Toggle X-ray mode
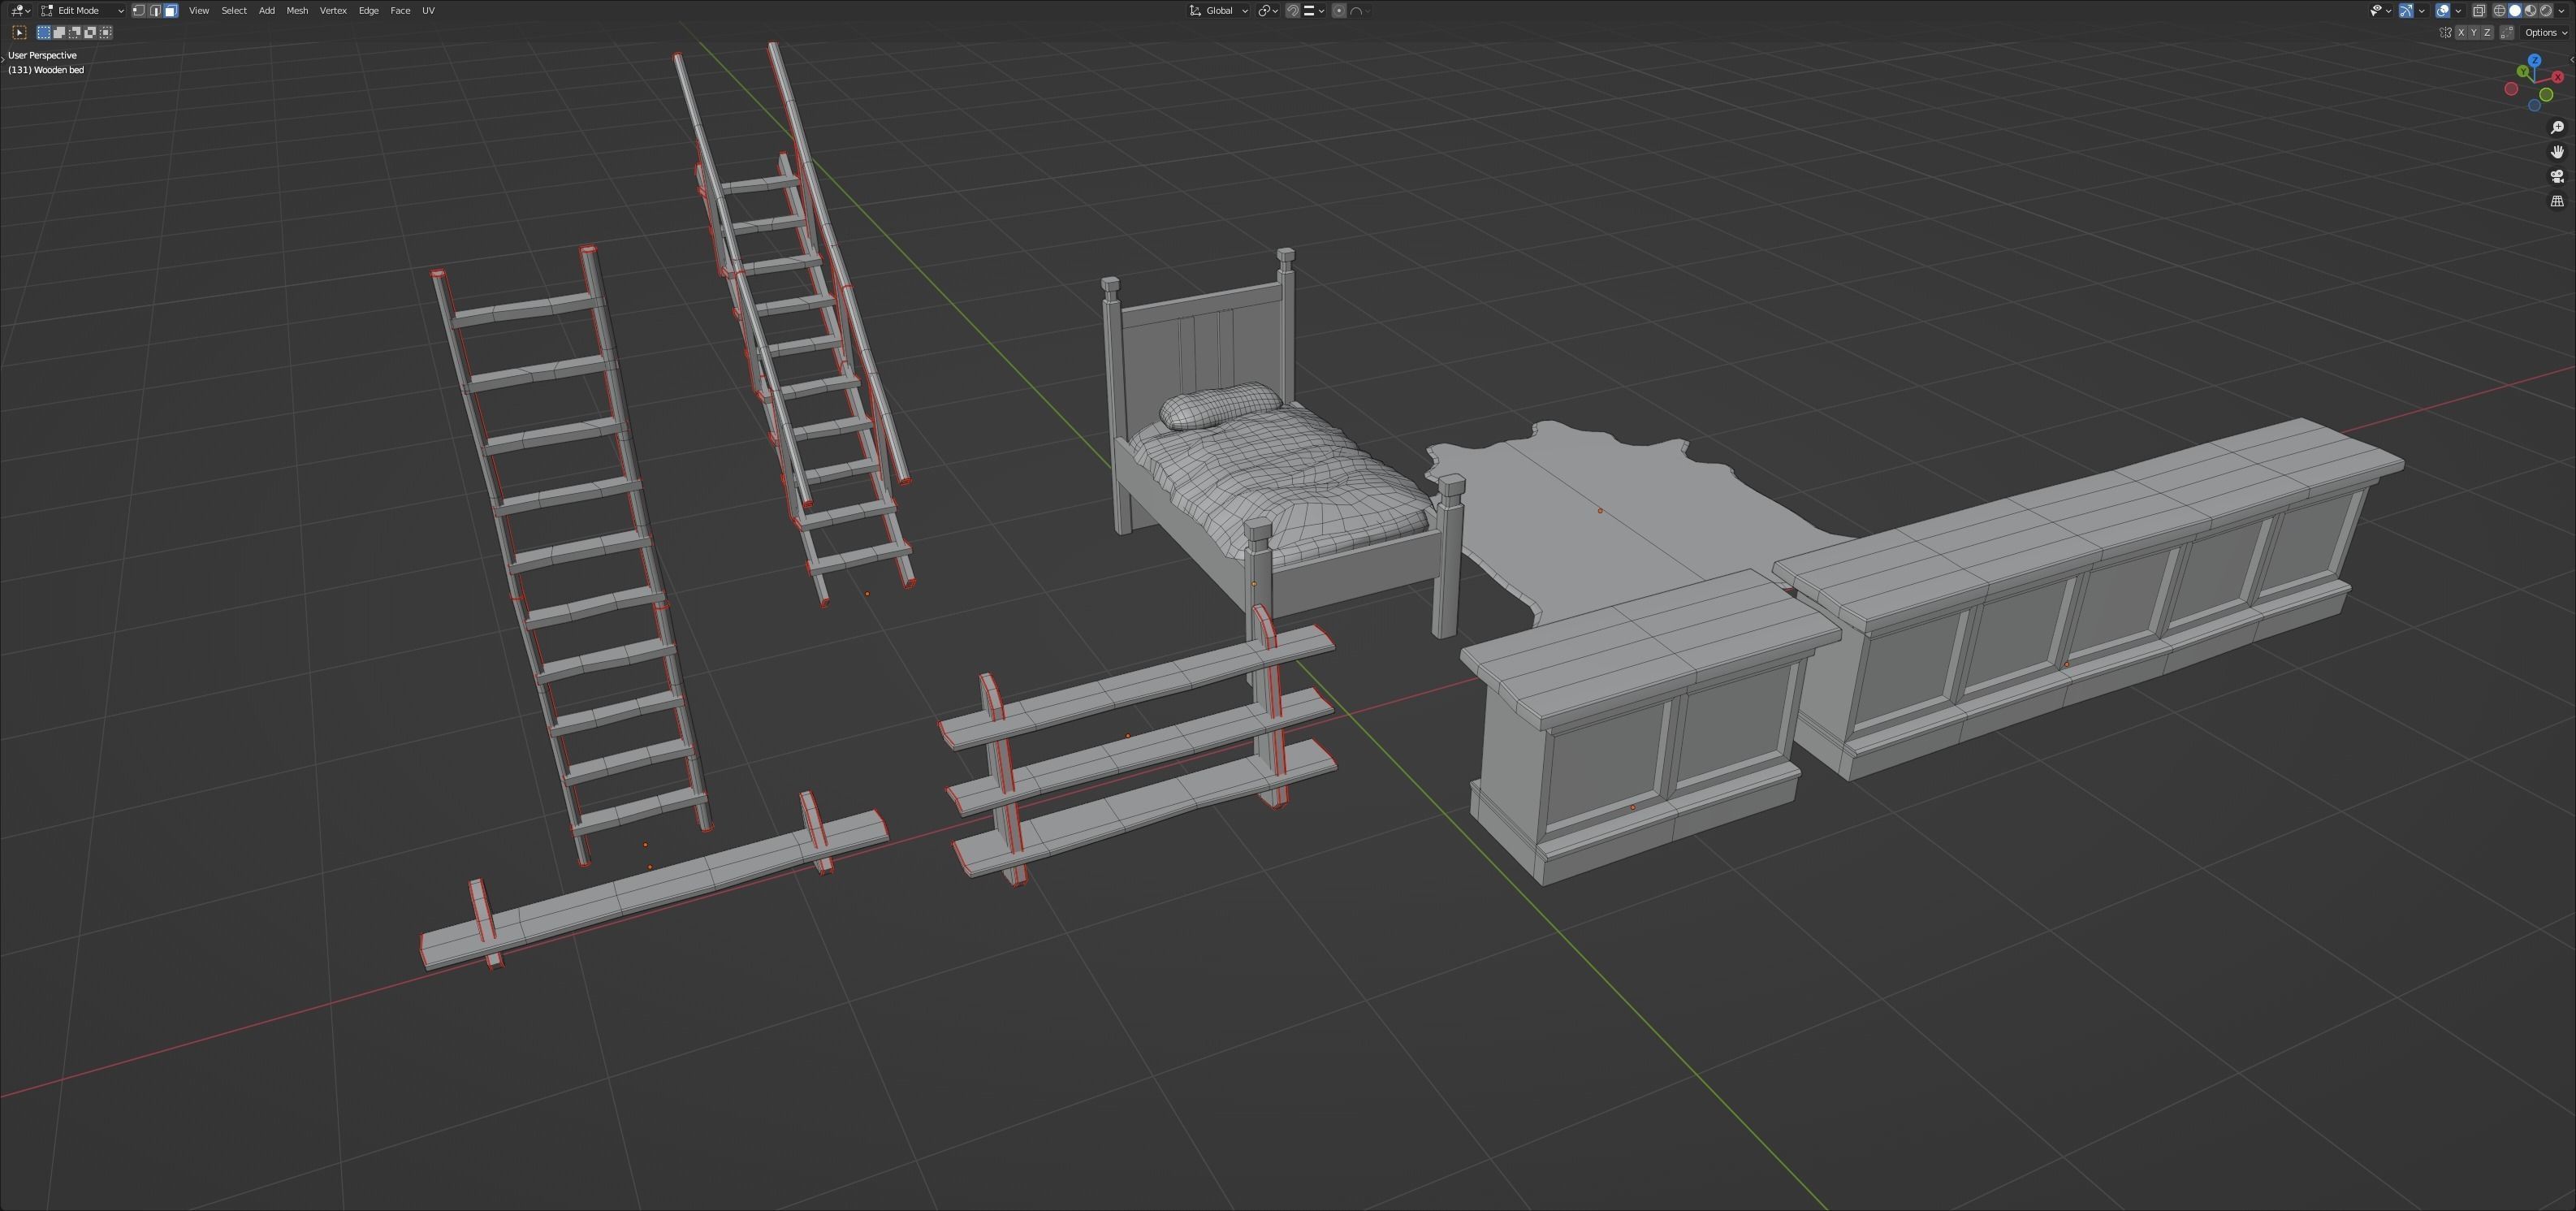The image size is (2576, 1211). (x=2479, y=11)
